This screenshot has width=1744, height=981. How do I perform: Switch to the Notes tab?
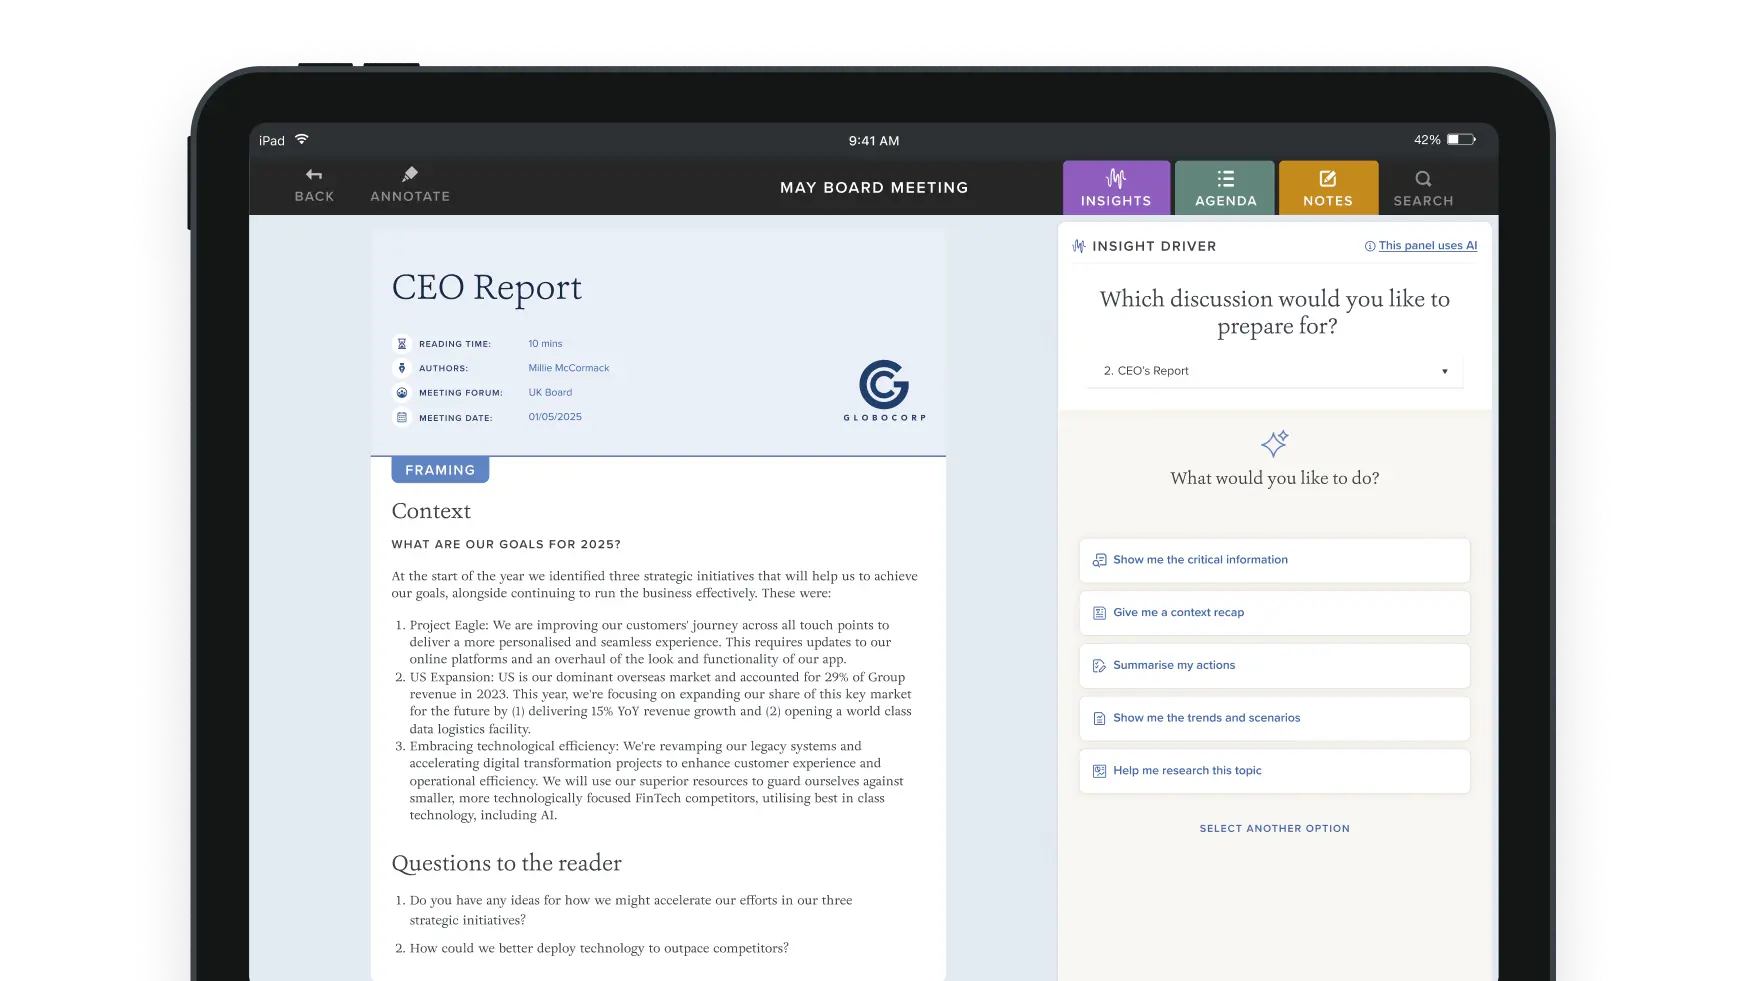(1328, 190)
